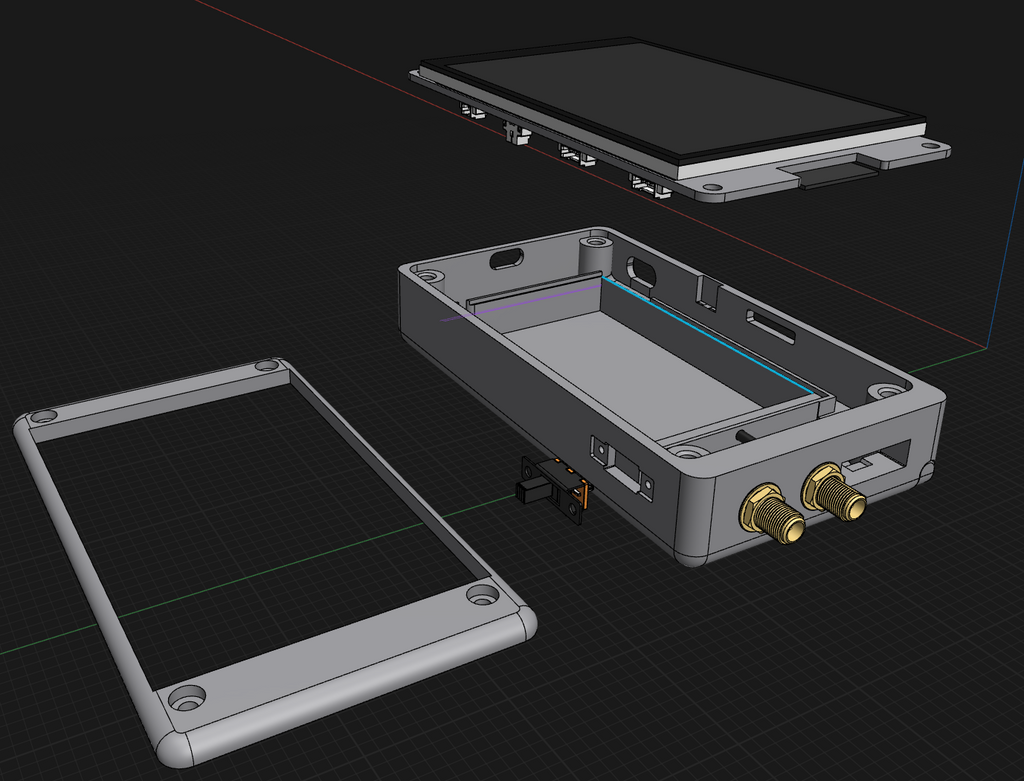Select the left gold SMA connector
1024x781 pixels.
tap(772, 515)
